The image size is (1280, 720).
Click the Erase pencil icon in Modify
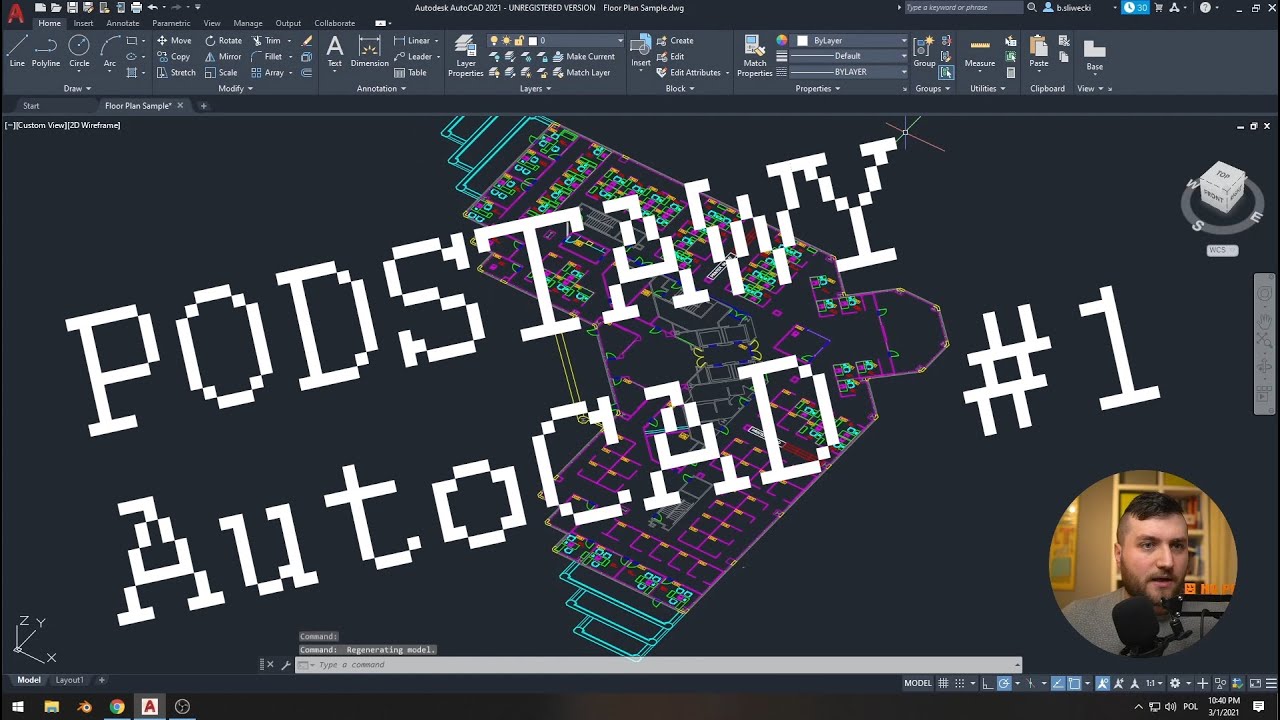click(x=307, y=41)
